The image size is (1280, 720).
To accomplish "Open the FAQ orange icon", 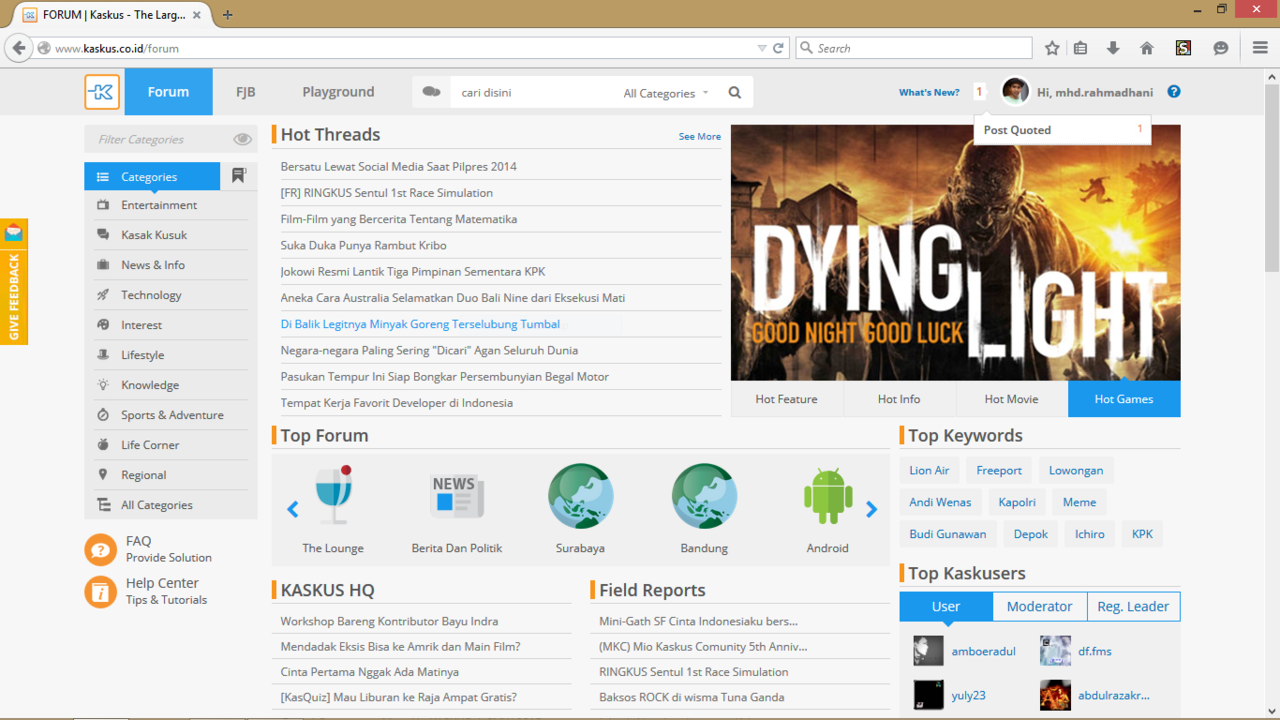I will [100, 549].
